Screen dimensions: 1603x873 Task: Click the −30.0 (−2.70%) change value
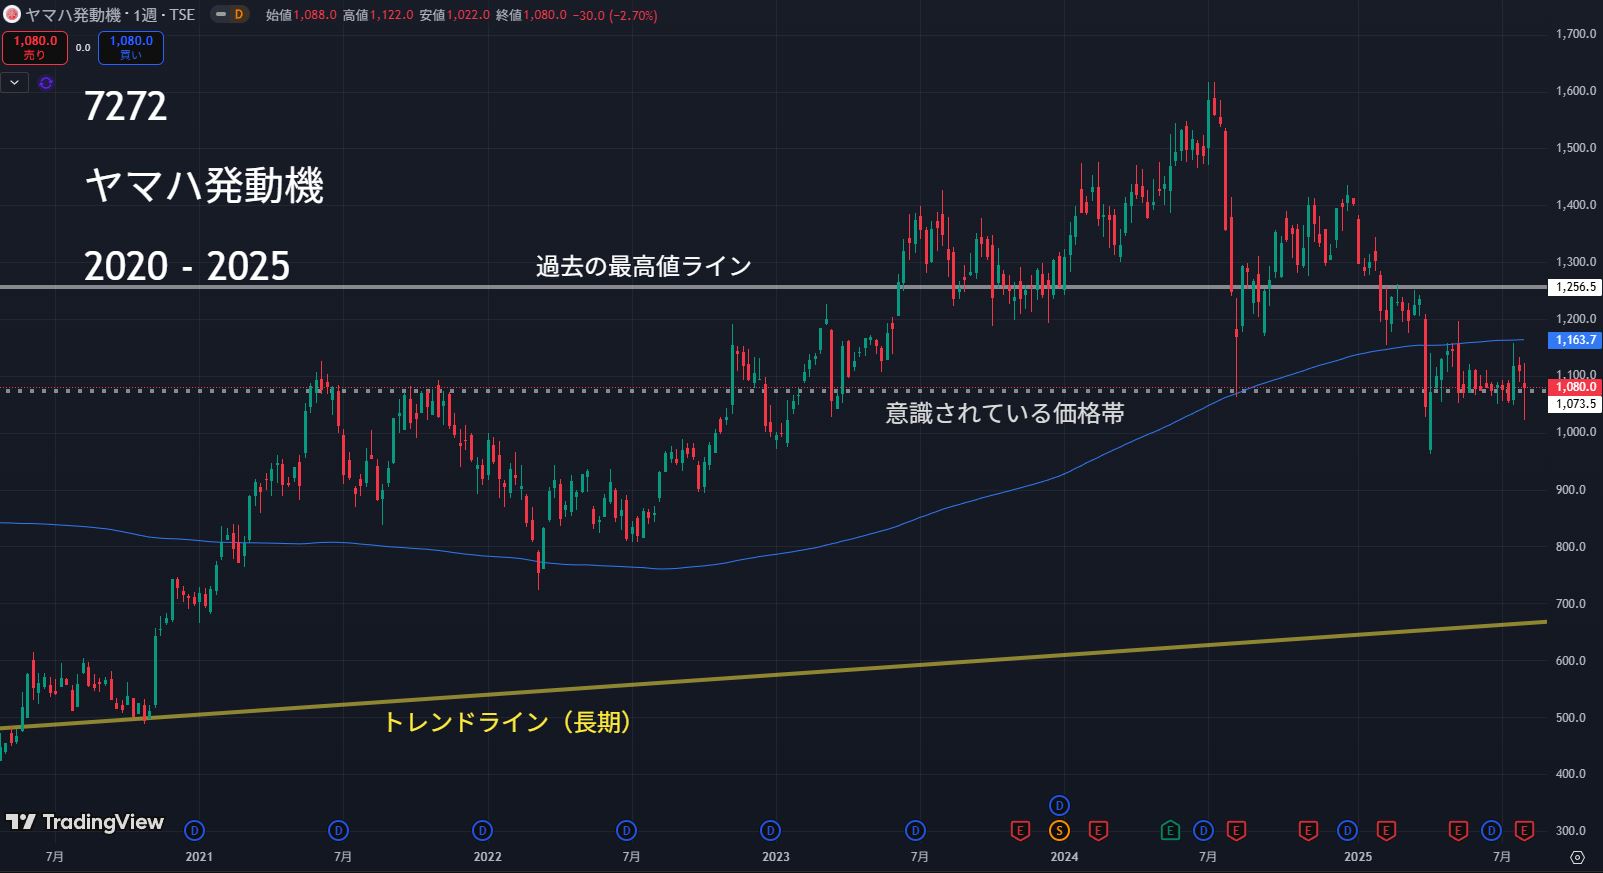tap(614, 15)
